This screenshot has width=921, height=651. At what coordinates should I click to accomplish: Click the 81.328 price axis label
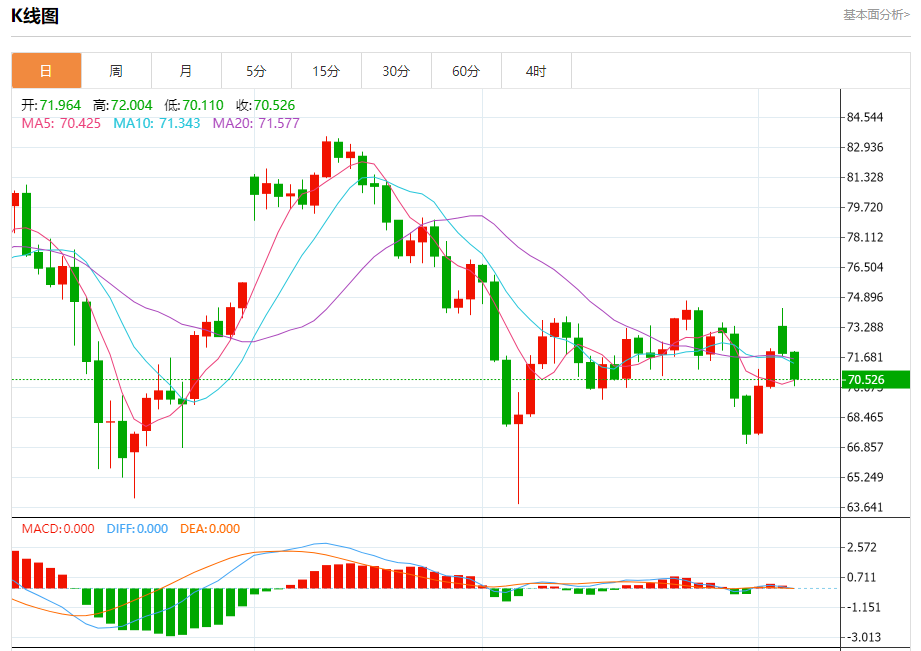coord(865,177)
